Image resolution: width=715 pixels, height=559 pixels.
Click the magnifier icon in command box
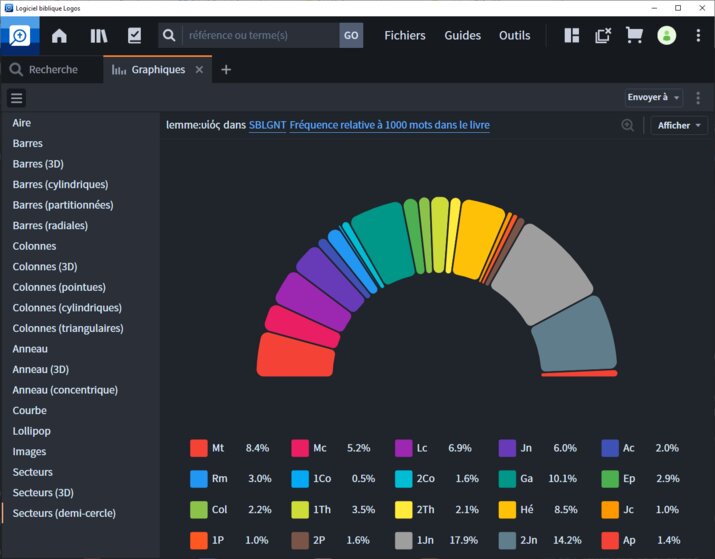pyautogui.click(x=169, y=36)
